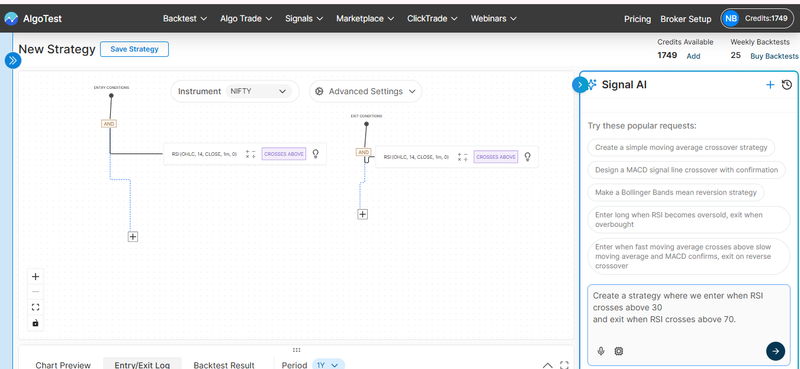Screen dimensions: 800x369
Task: Open math operators icon on exit RSI condition
Action: point(462,157)
